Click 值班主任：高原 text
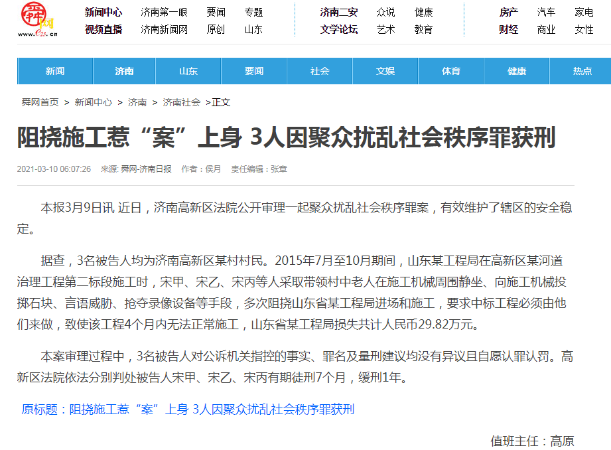 point(532,441)
